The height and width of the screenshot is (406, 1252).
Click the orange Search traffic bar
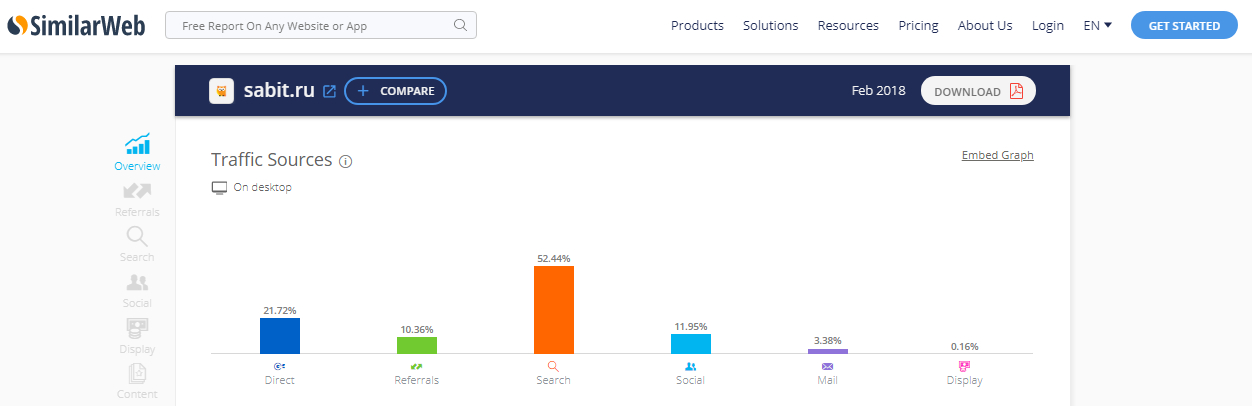click(553, 310)
